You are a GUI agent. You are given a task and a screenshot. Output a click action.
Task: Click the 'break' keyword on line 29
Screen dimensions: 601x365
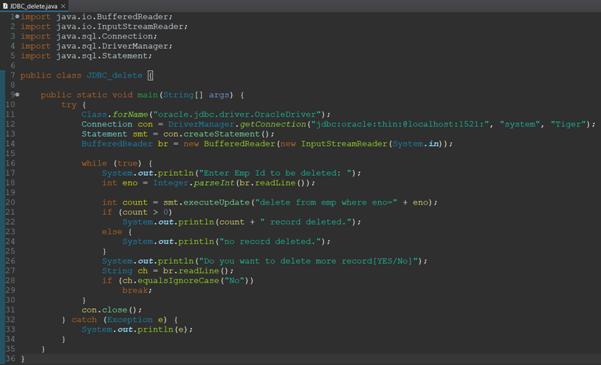135,290
